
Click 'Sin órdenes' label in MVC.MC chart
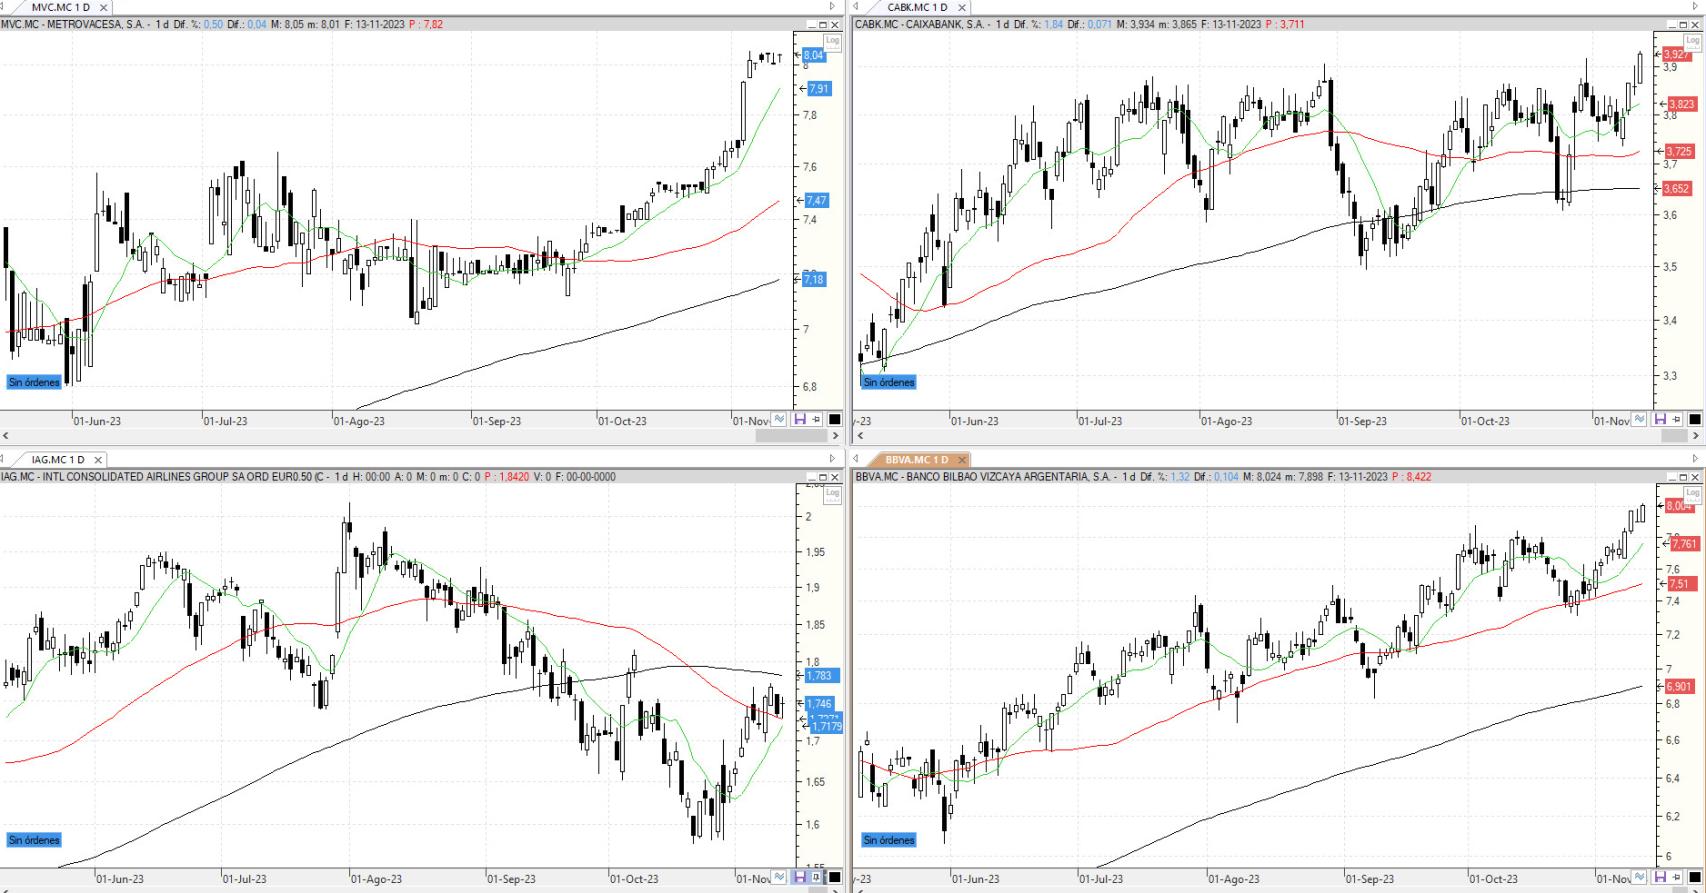34,382
